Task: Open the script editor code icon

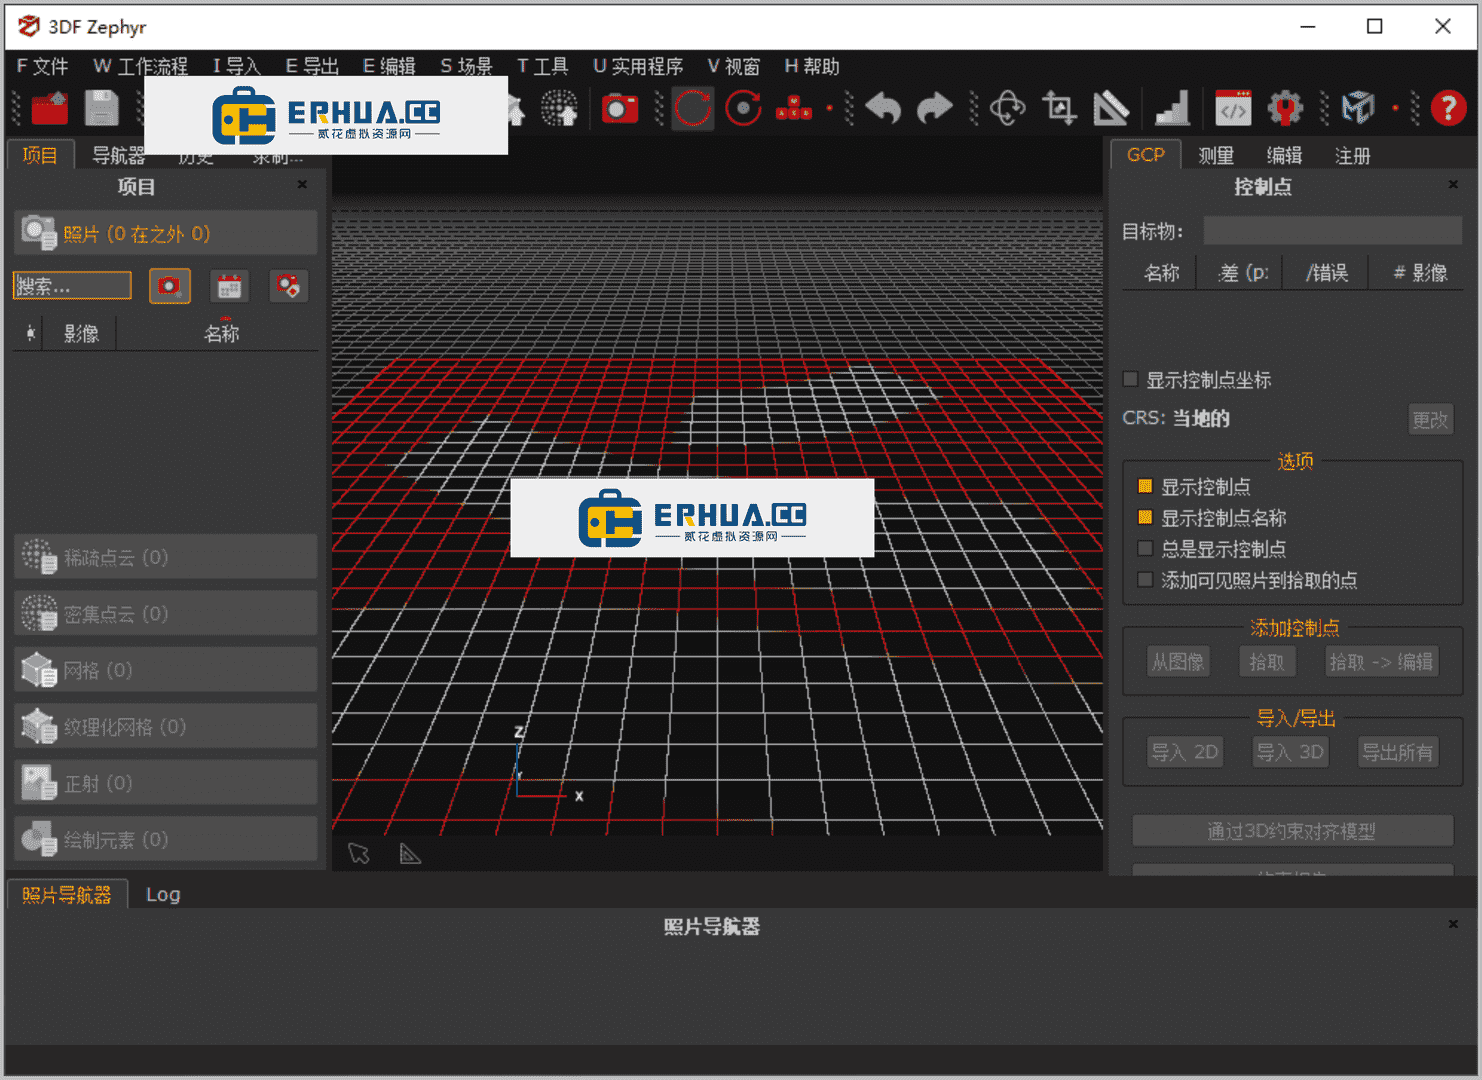Action: [x=1233, y=108]
